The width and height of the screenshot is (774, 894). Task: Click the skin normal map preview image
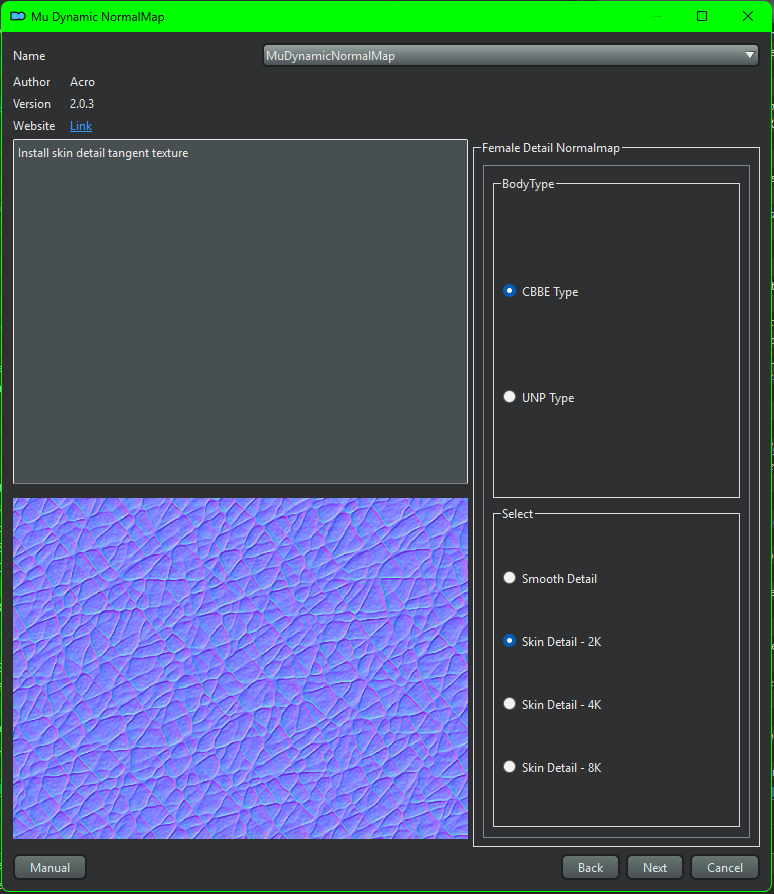click(x=241, y=668)
